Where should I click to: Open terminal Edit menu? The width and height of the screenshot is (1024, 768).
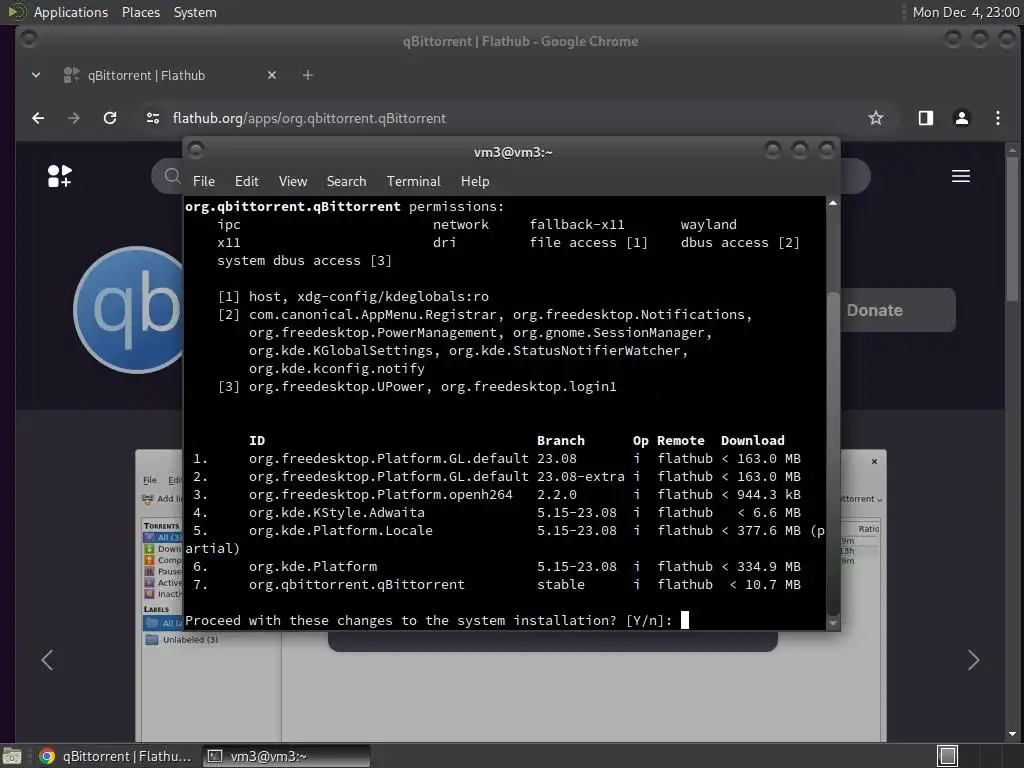247,182
